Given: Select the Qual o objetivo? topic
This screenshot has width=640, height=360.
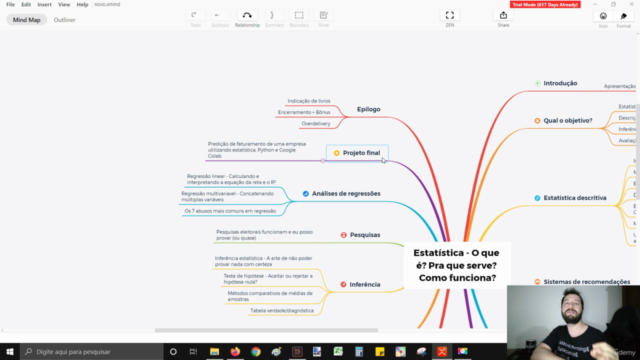Looking at the screenshot, I should (568, 121).
